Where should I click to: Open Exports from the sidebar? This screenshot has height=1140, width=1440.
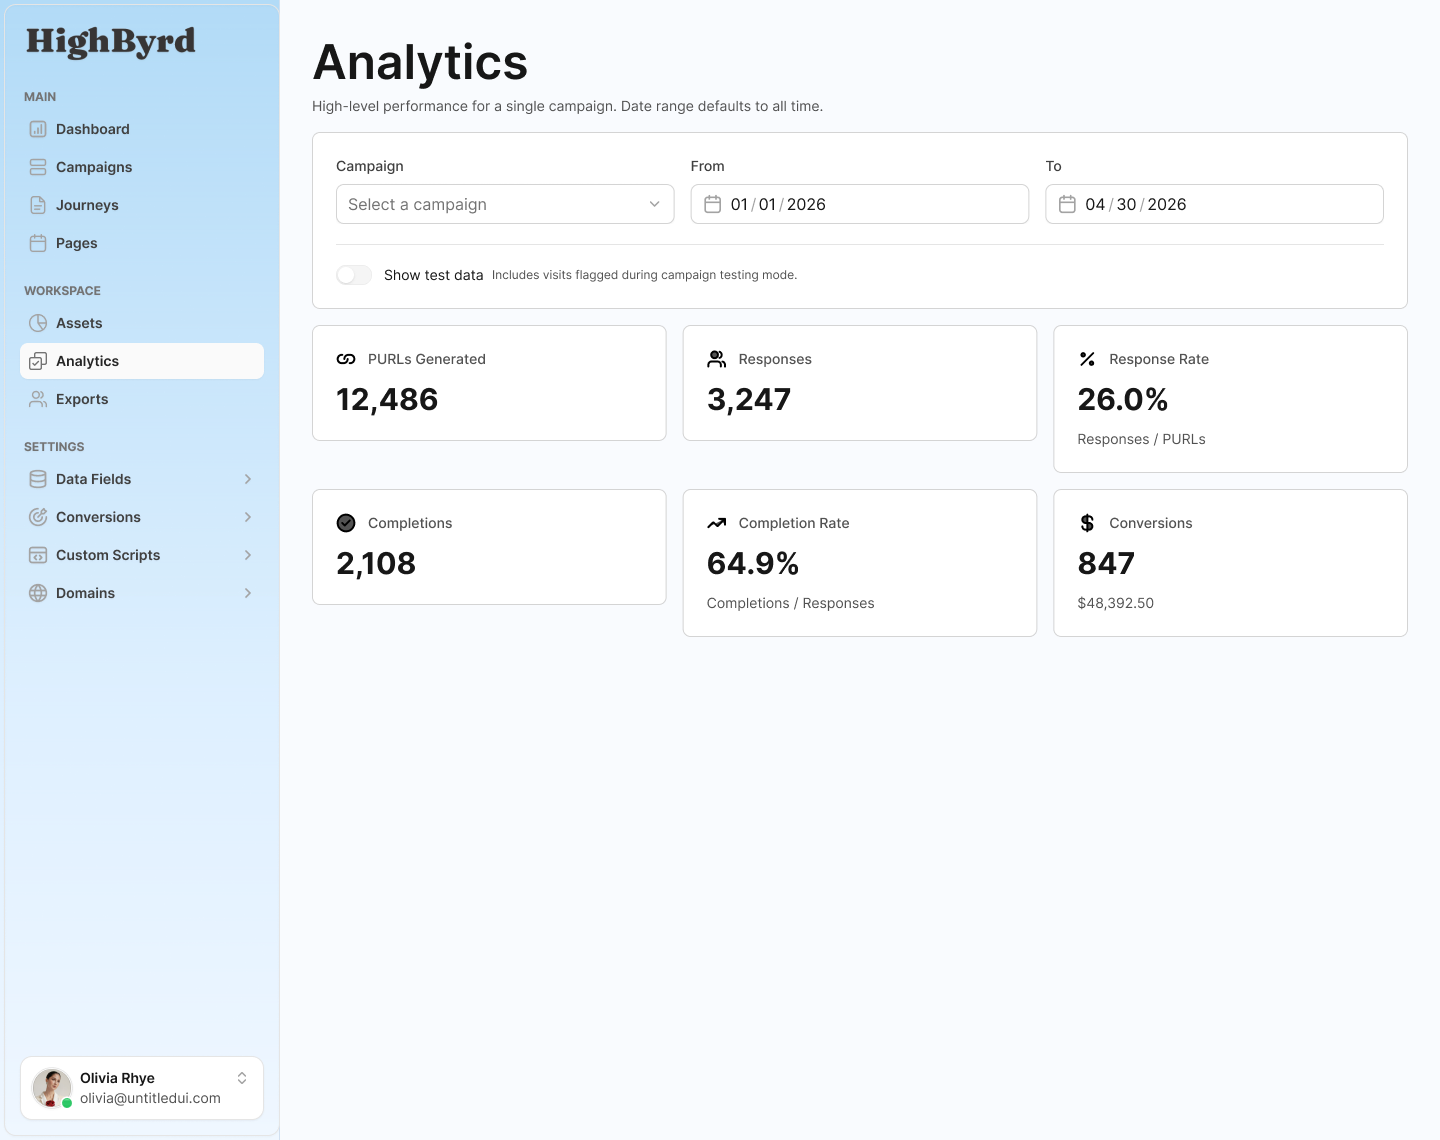(142, 399)
